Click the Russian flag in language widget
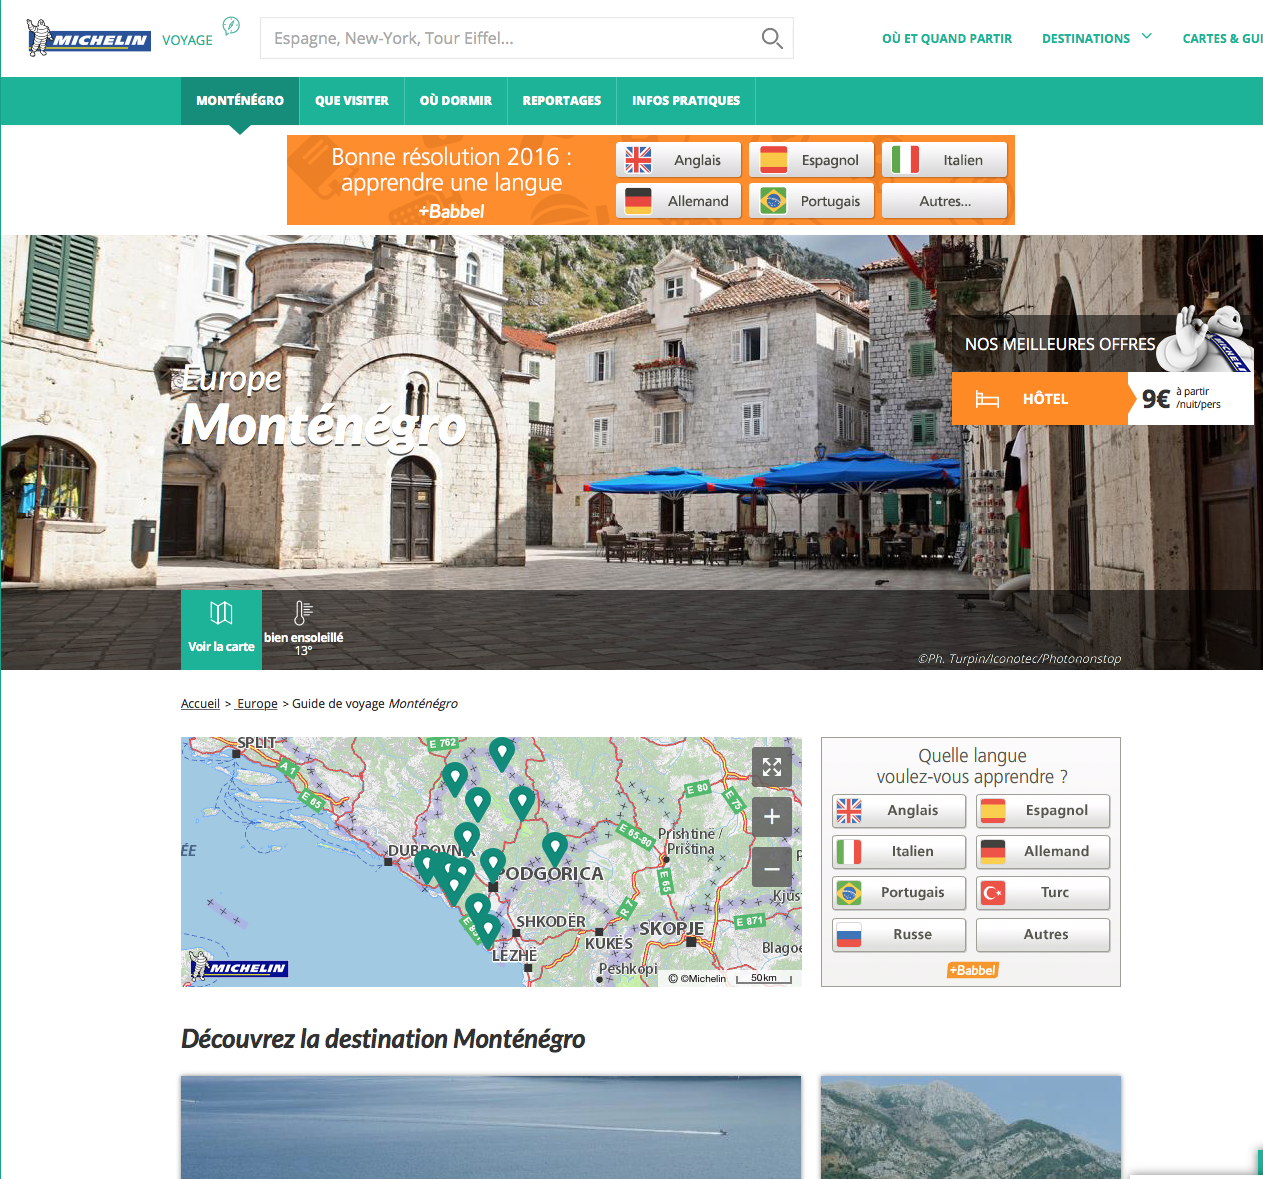This screenshot has width=1263, height=1179. 849,934
